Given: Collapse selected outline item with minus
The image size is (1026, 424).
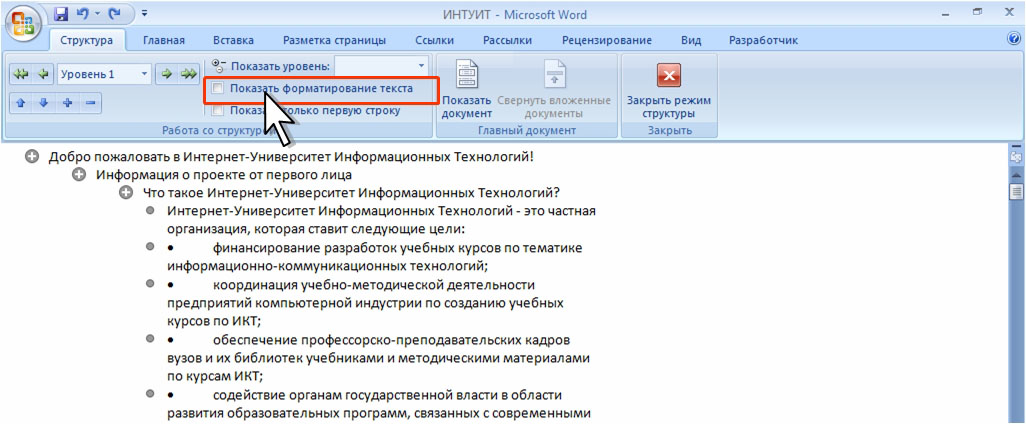Looking at the screenshot, I should (x=90, y=103).
